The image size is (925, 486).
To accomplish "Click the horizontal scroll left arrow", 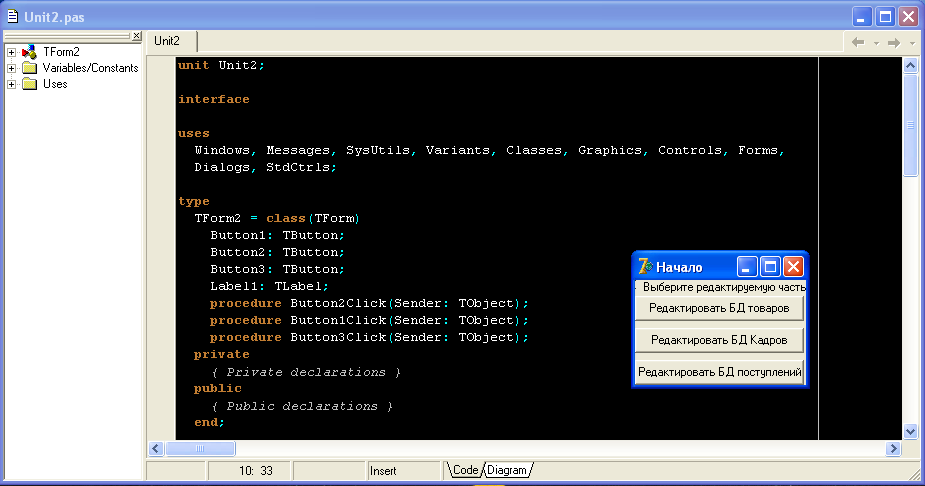I will (x=156, y=448).
